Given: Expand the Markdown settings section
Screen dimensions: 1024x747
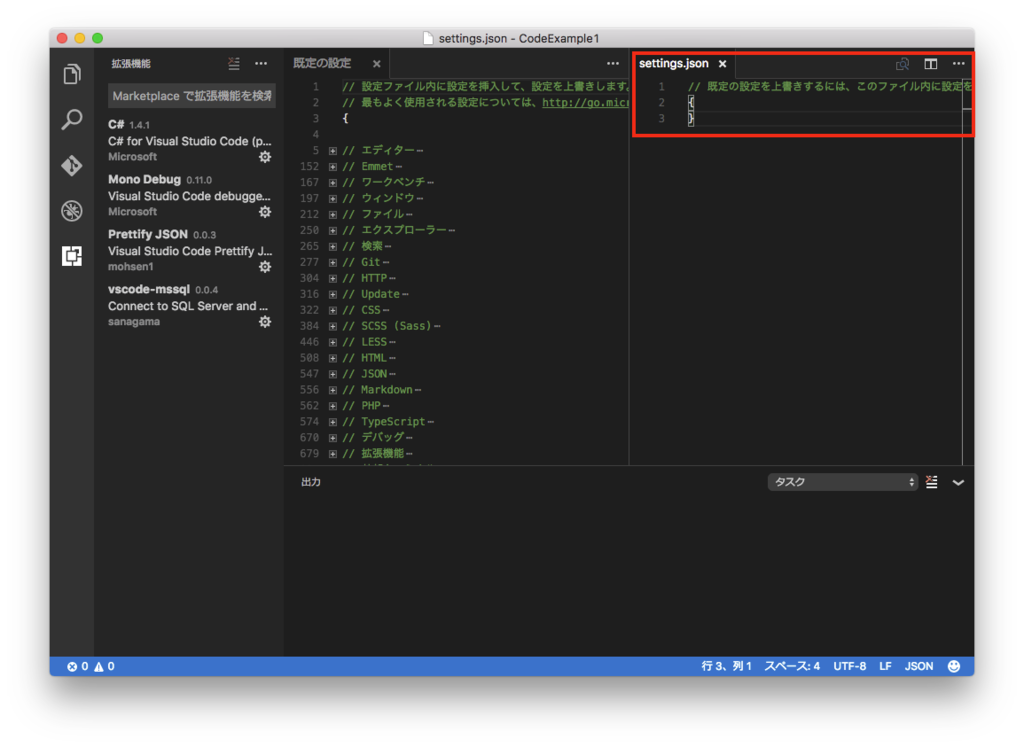Looking at the screenshot, I should pos(332,390).
